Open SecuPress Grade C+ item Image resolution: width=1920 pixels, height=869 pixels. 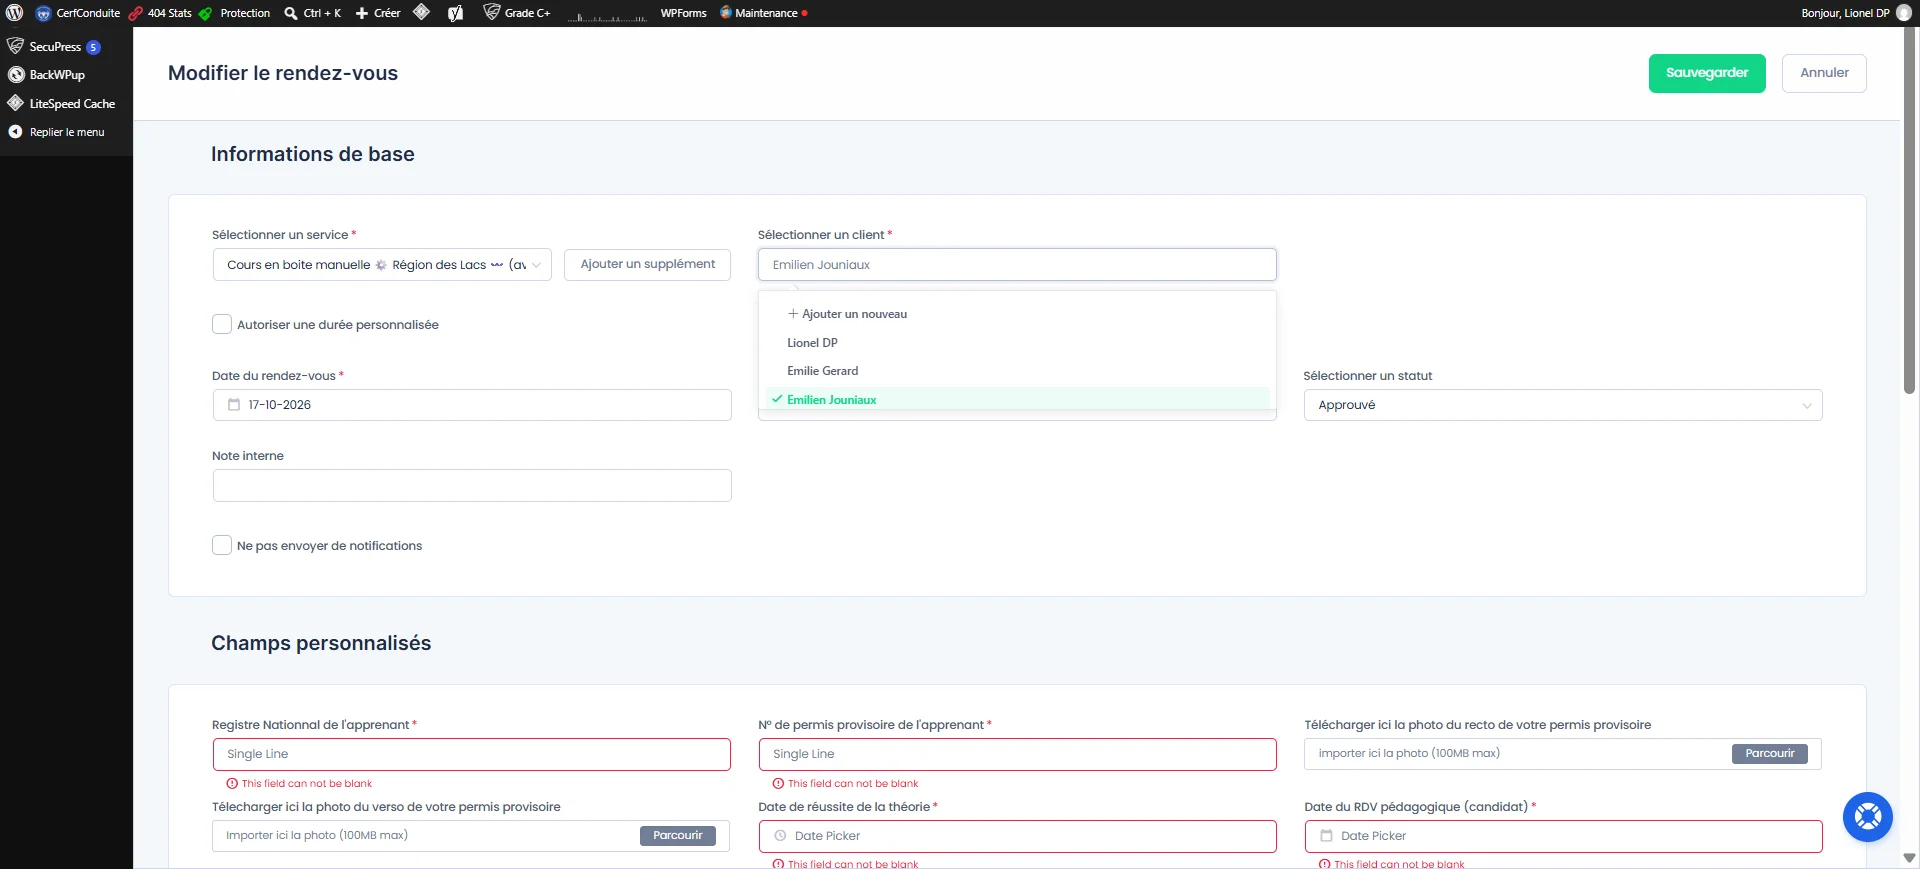point(517,13)
